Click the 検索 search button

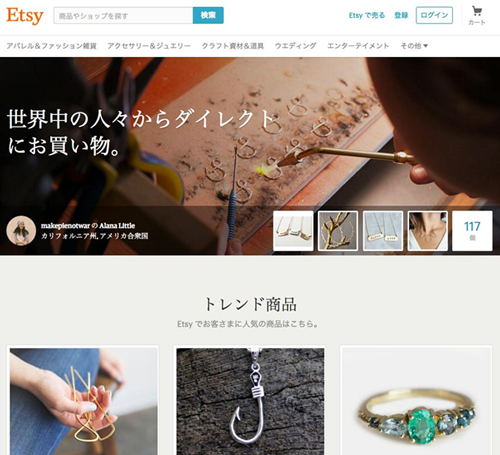tap(208, 15)
